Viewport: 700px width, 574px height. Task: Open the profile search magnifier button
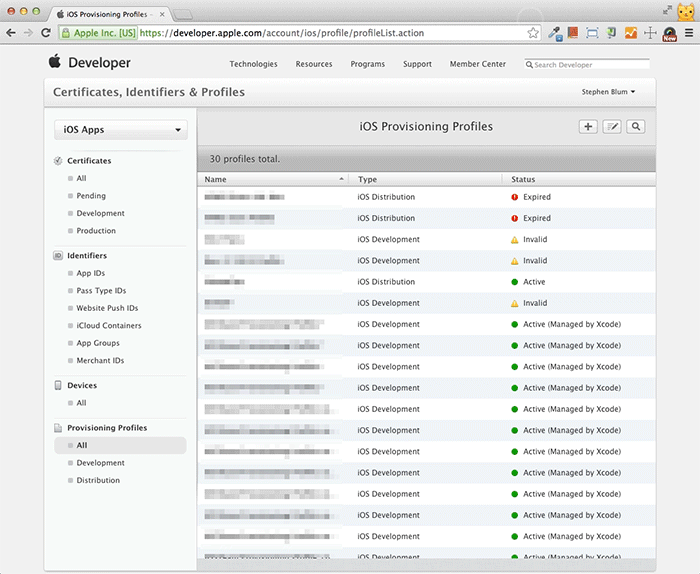click(636, 127)
